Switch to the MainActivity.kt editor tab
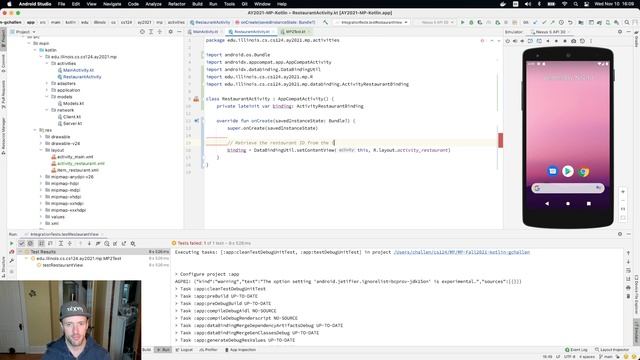Image resolution: width=640 pixels, height=360 pixels. coord(205,31)
